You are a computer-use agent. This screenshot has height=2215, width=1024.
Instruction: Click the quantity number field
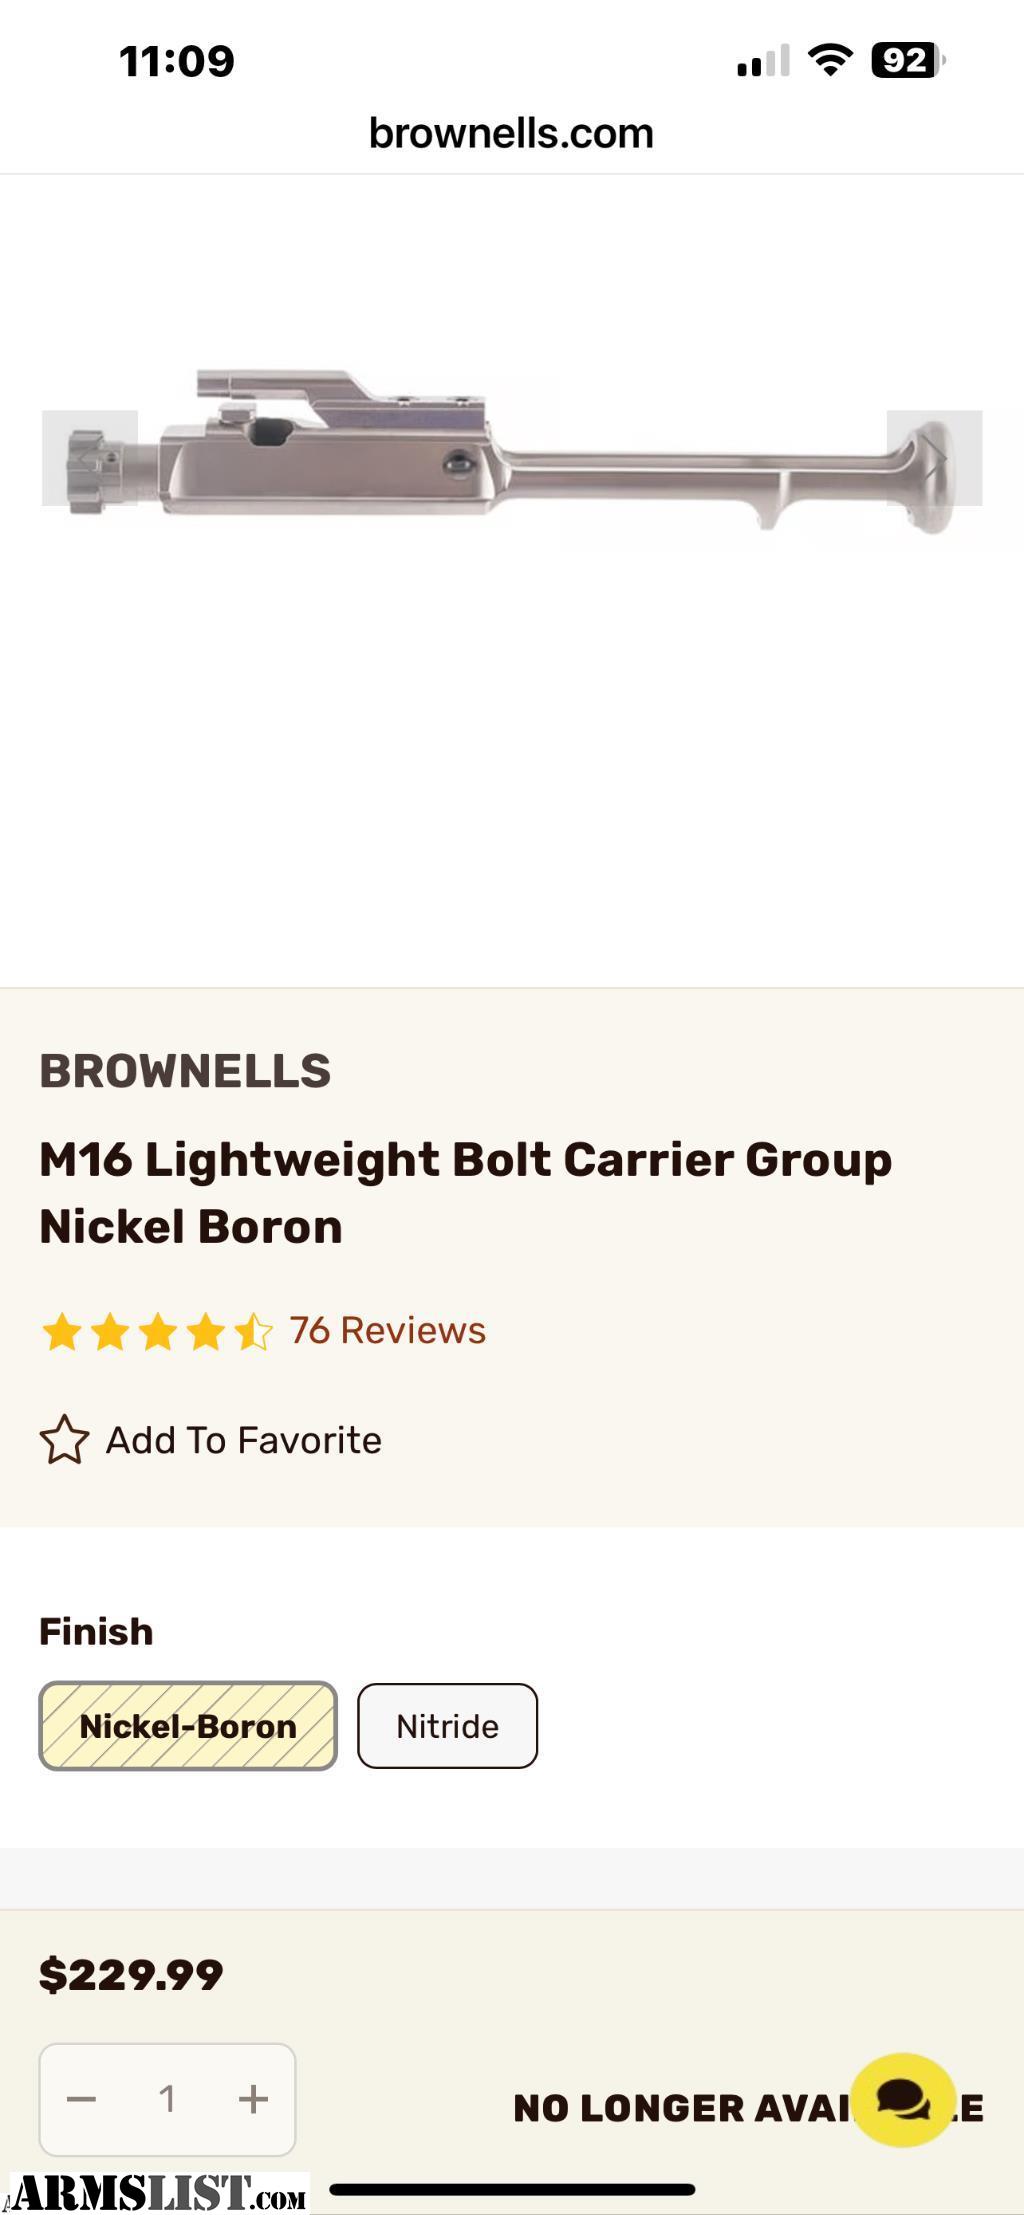click(x=167, y=2099)
